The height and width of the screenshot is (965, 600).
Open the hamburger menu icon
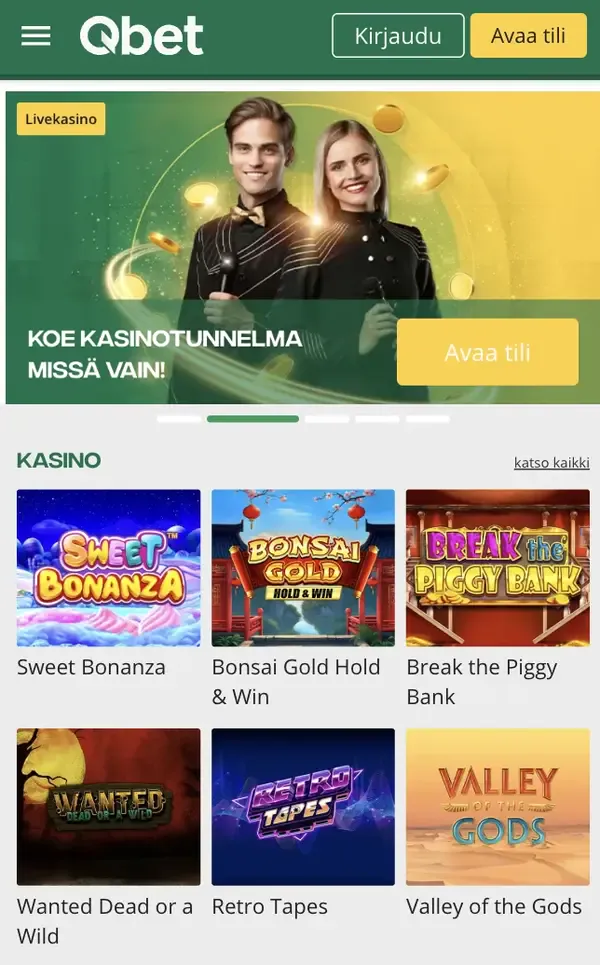pos(36,36)
